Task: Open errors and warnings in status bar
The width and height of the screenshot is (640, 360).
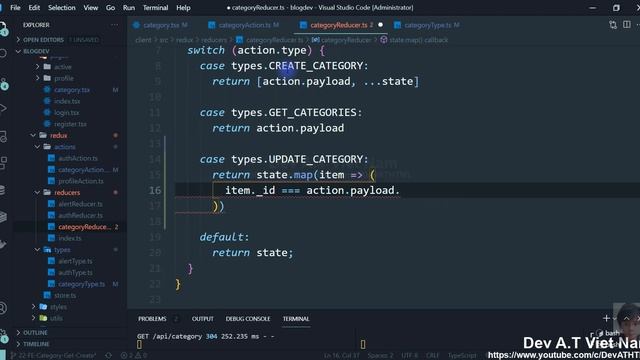Action: pyautogui.click(x=133, y=356)
